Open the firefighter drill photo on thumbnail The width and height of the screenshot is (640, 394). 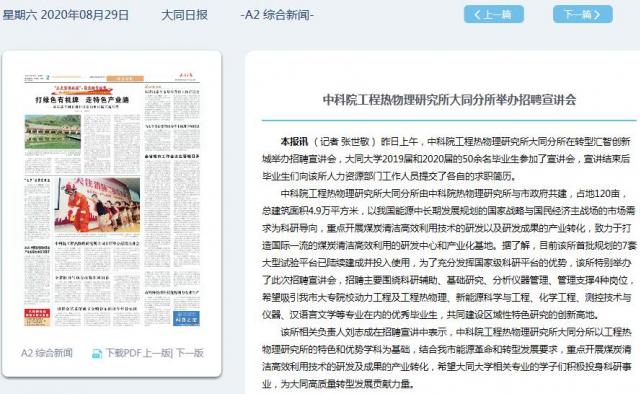pyautogui.click(x=97, y=205)
